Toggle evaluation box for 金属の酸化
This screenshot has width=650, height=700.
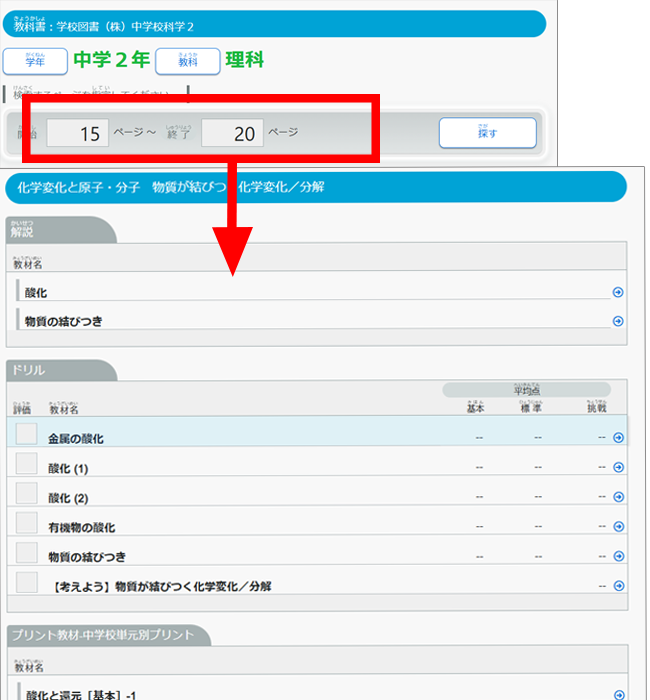27,434
